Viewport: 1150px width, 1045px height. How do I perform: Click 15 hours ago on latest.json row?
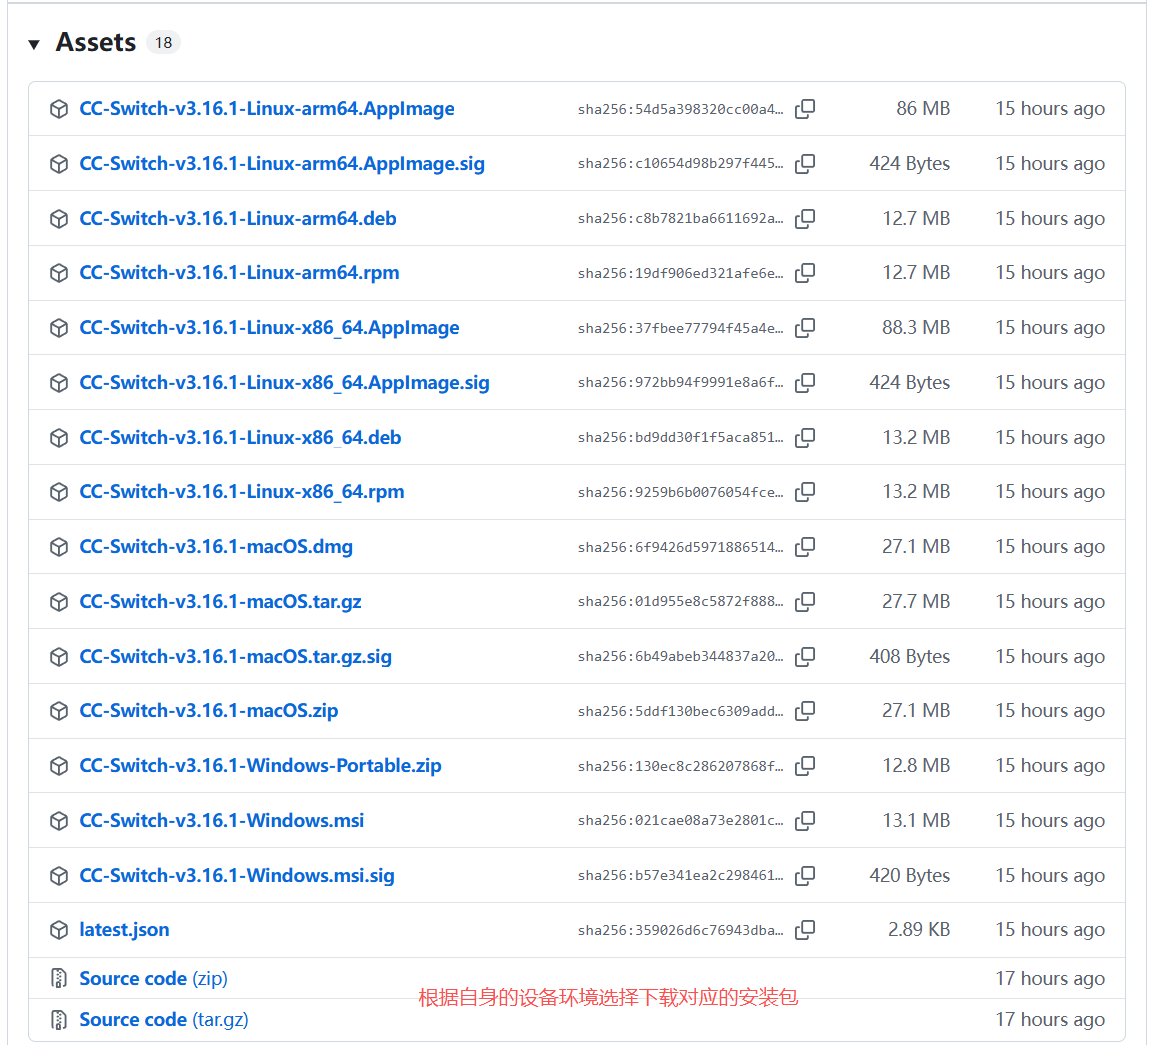tap(1050, 931)
